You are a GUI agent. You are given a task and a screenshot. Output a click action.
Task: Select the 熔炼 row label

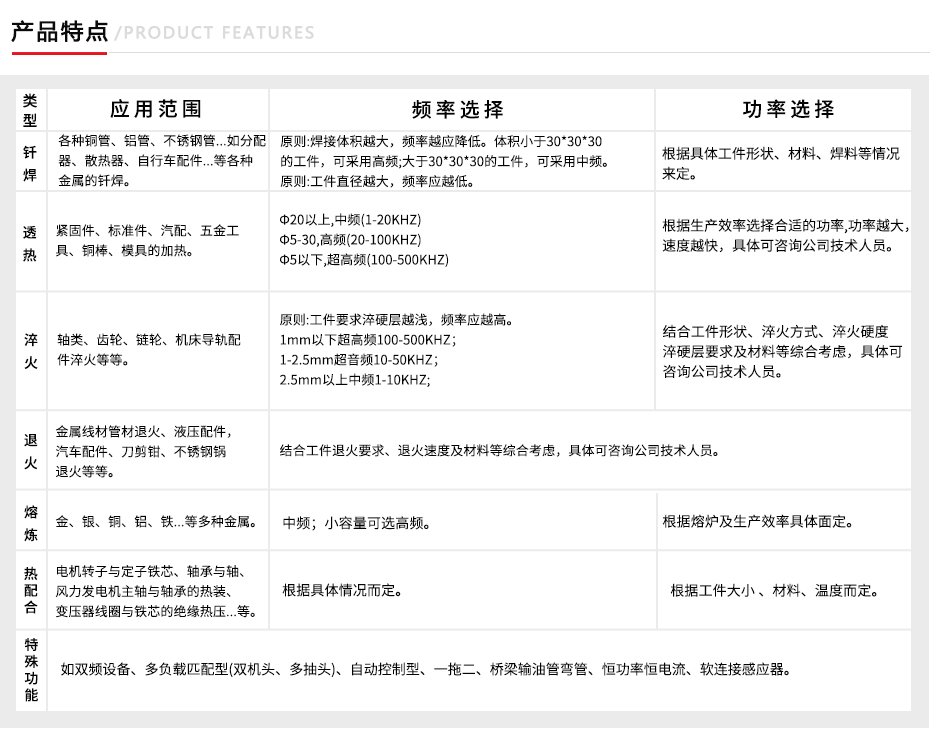[x=30, y=522]
